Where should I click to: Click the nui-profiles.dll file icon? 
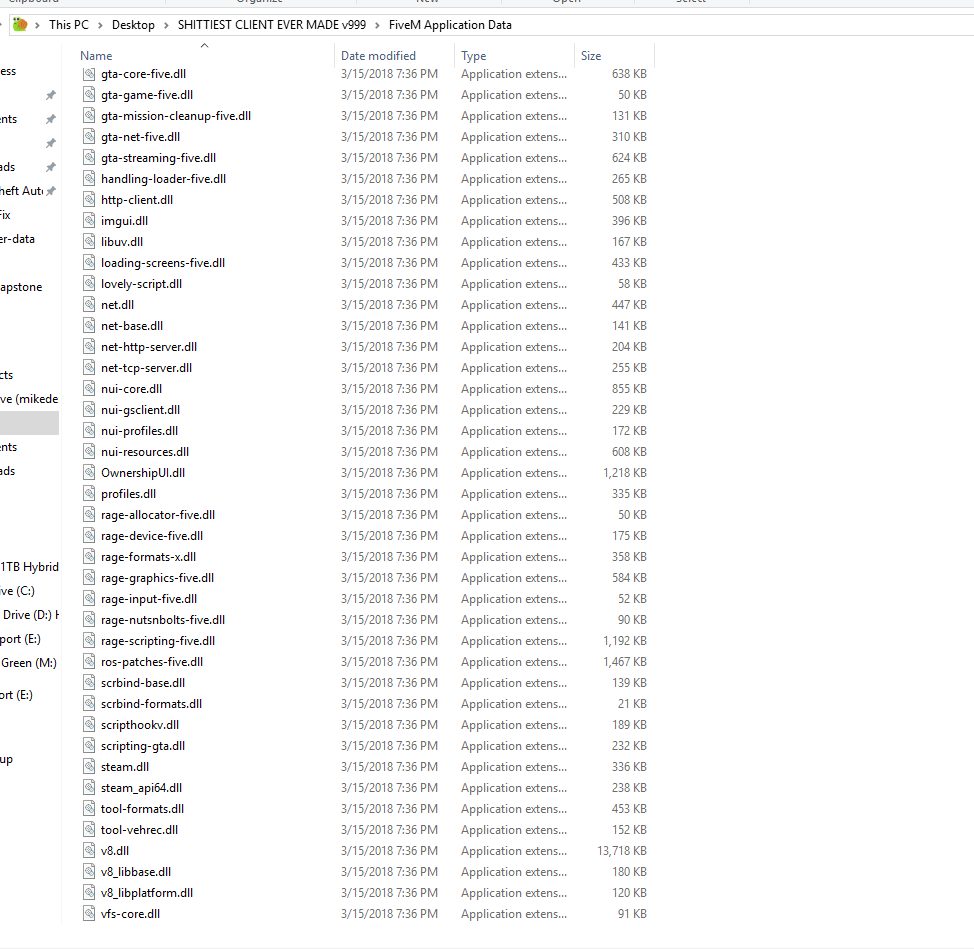tap(89, 430)
